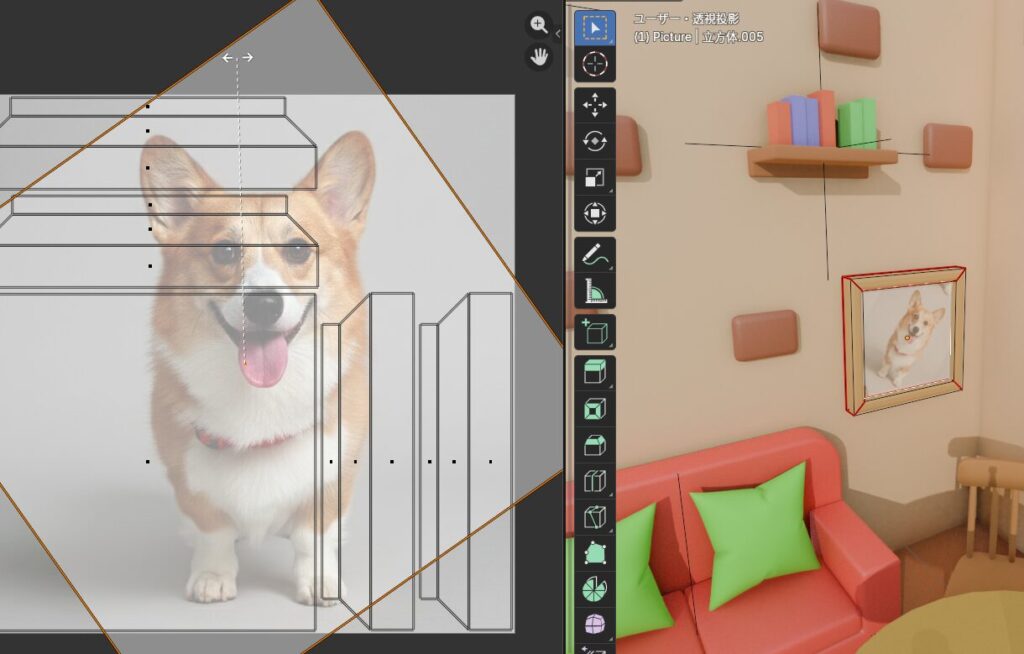The height and width of the screenshot is (654, 1024).
Task: Select the Annotate pencil tool
Action: (595, 255)
